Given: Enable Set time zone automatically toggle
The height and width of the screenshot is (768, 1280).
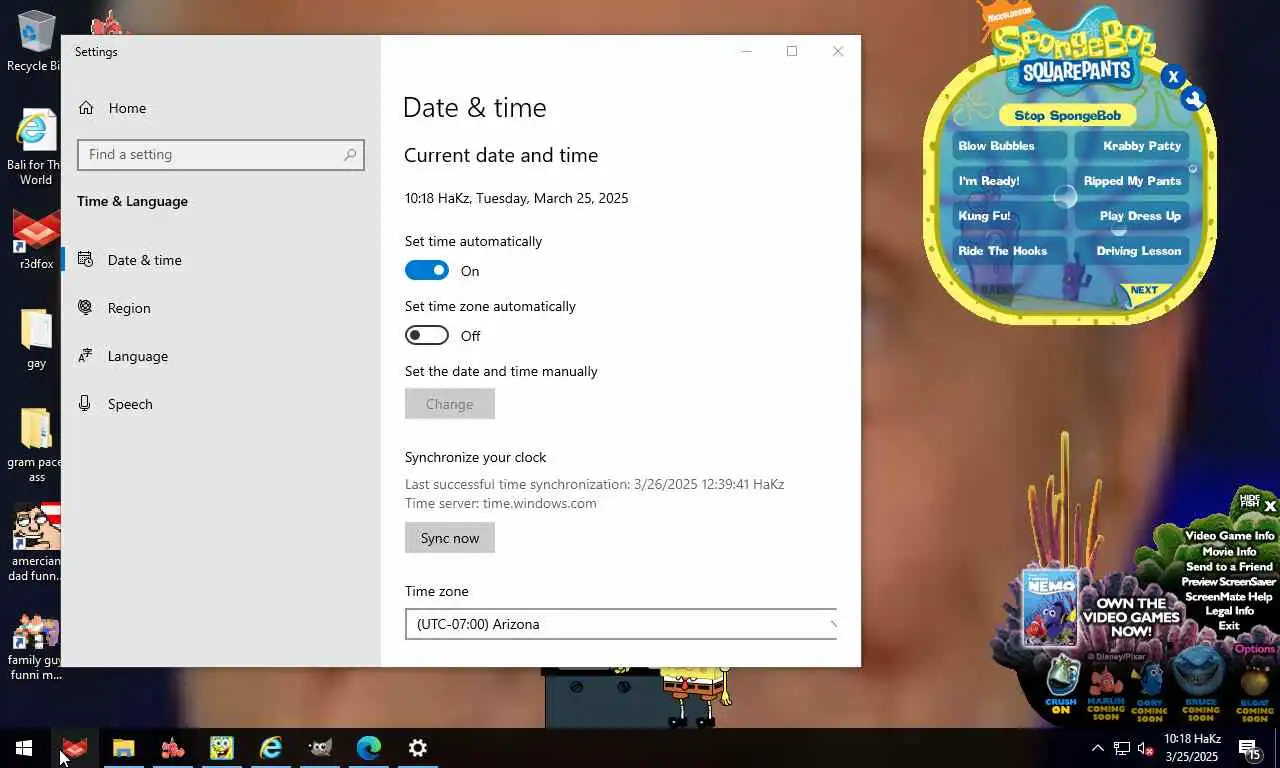Looking at the screenshot, I should 427,336.
